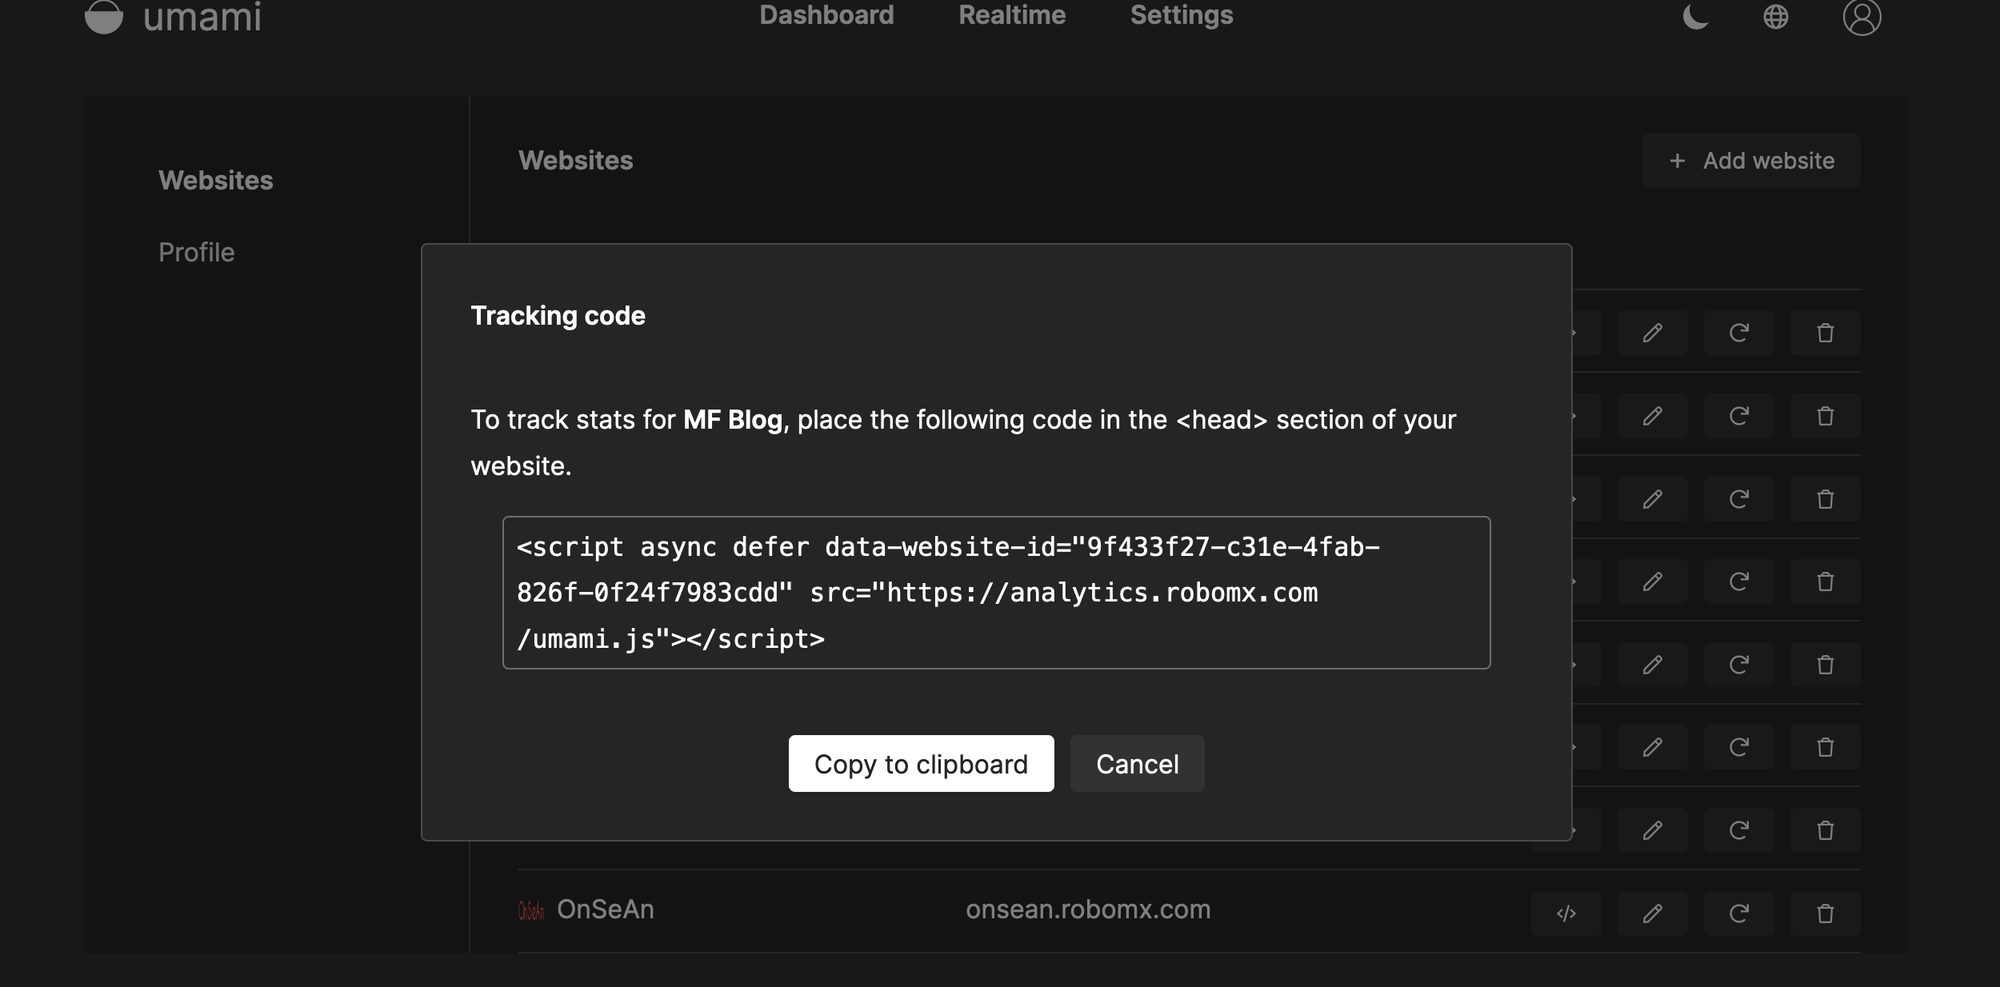Get tracking code for OnSeAn

point(1566,913)
